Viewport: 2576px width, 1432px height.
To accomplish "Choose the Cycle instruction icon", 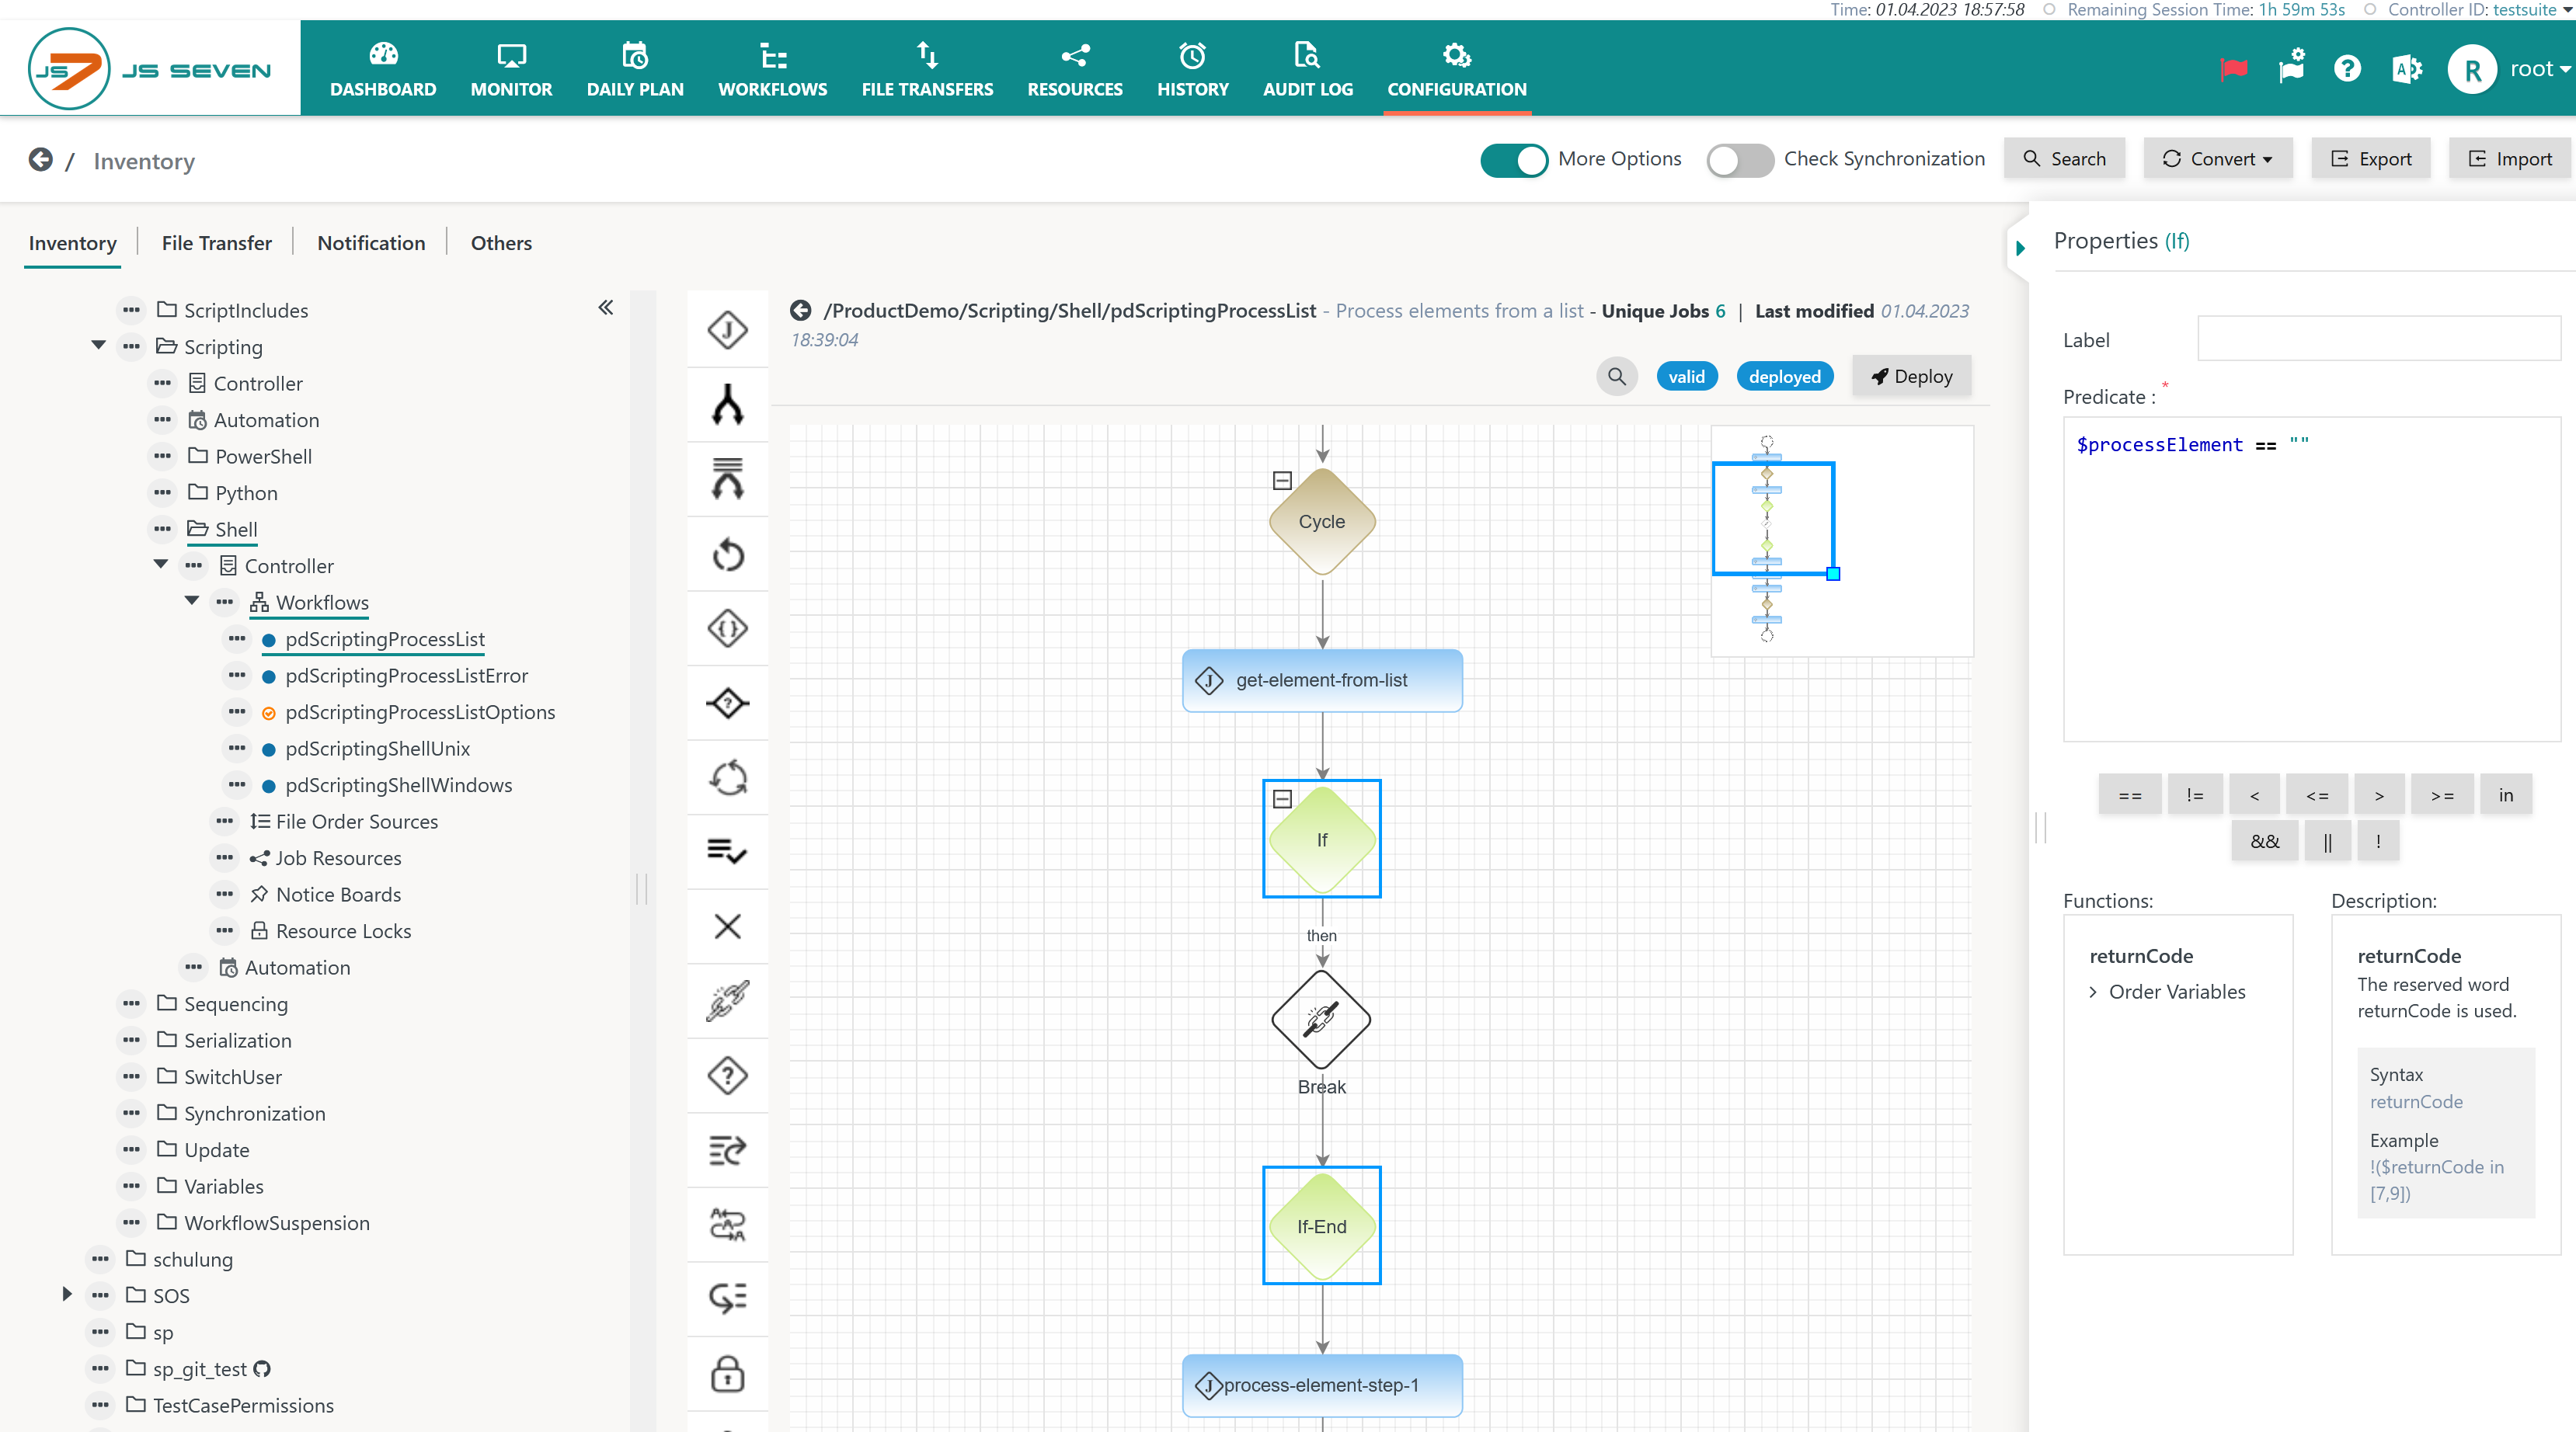I will (727, 777).
